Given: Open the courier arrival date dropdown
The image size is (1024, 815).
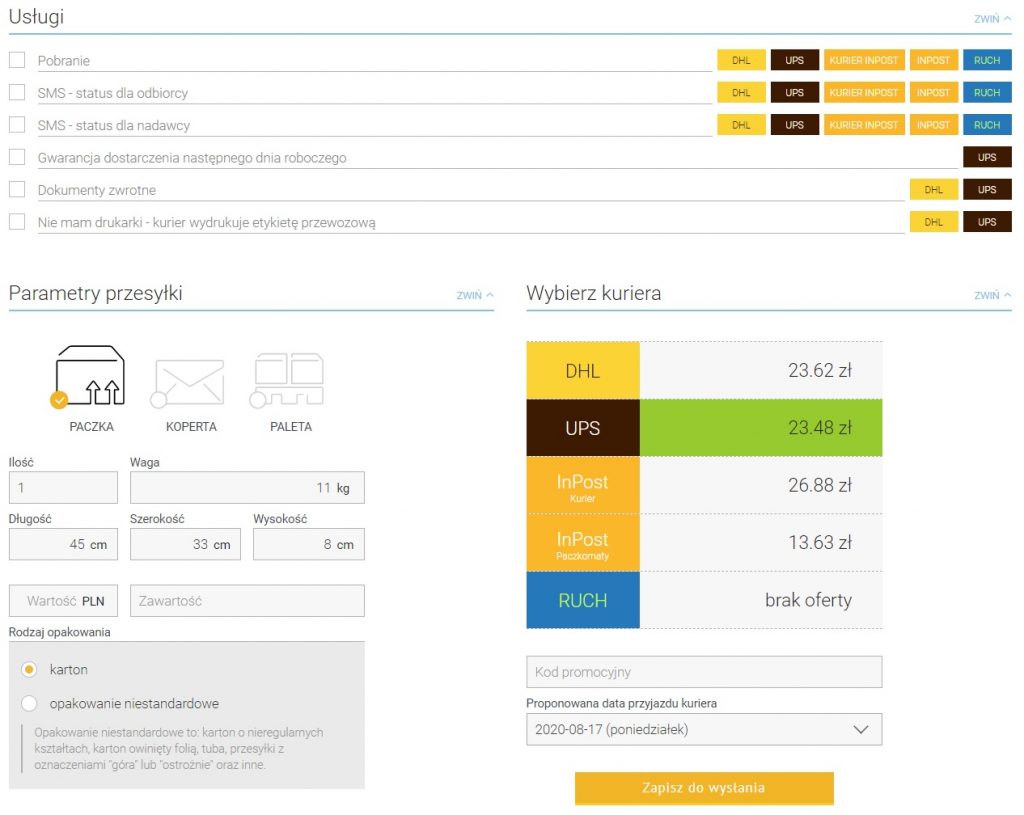Looking at the screenshot, I should [x=704, y=729].
